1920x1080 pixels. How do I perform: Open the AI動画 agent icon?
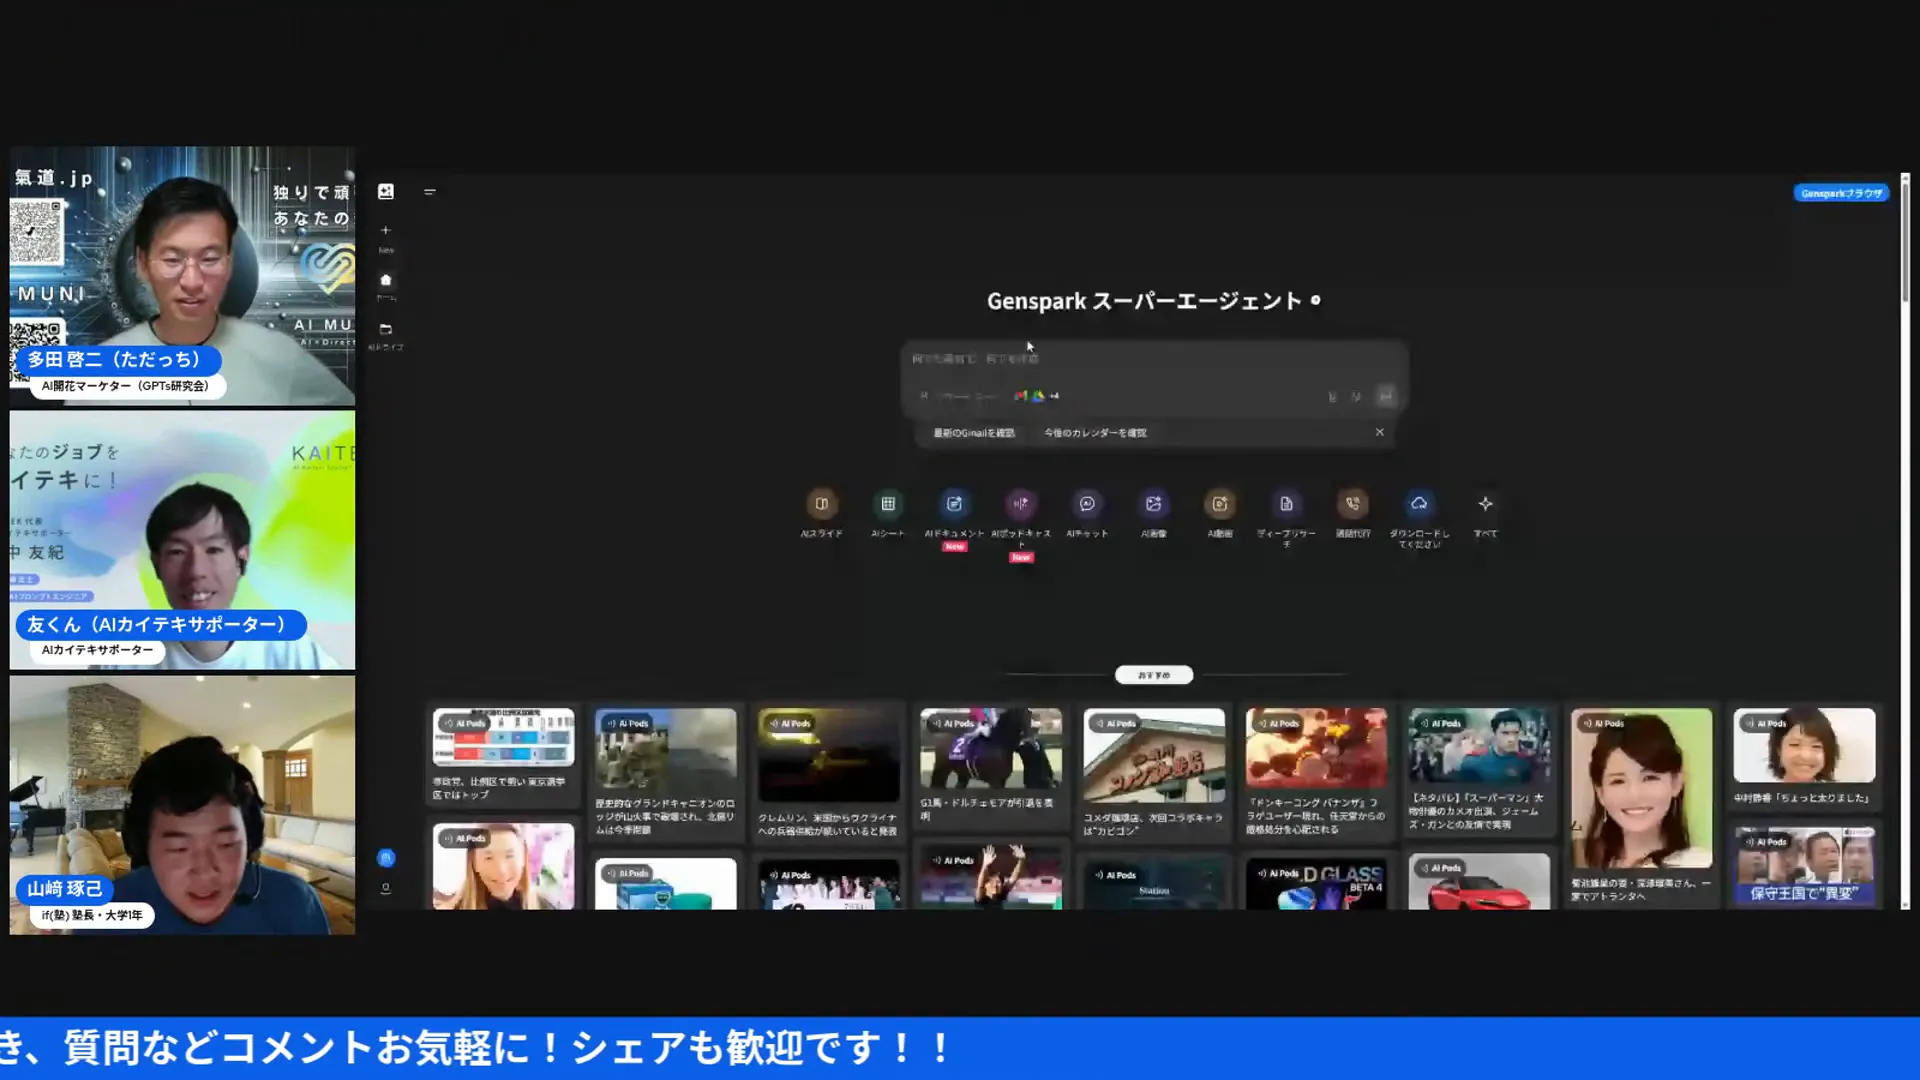(1220, 504)
